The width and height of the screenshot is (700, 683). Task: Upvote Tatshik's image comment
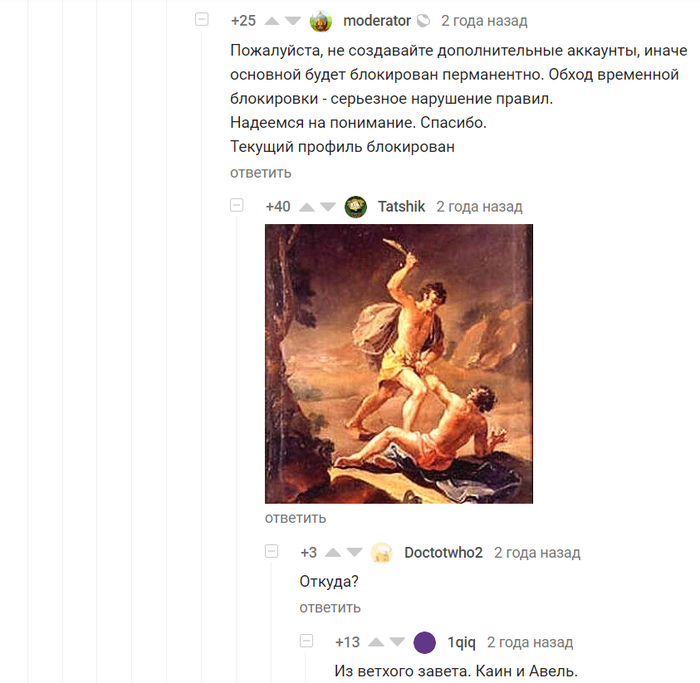coord(306,207)
